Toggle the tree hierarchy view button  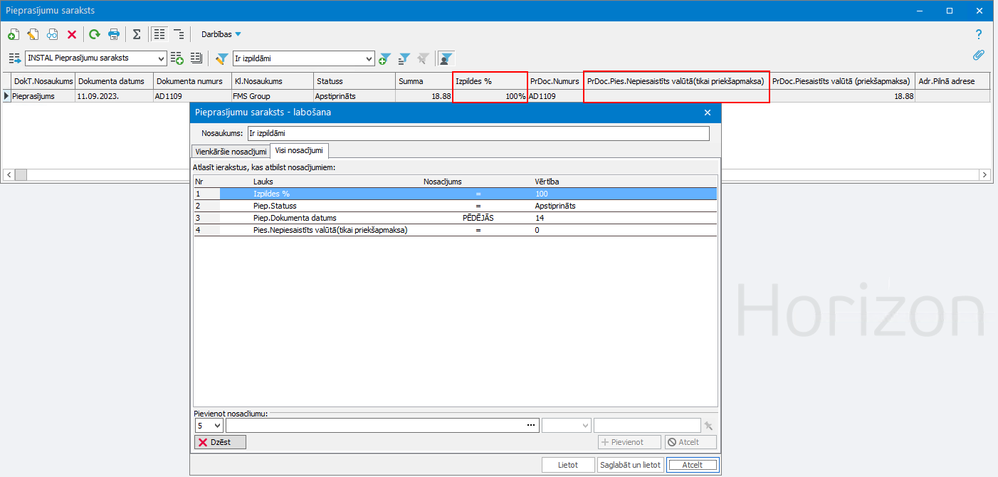click(179, 34)
